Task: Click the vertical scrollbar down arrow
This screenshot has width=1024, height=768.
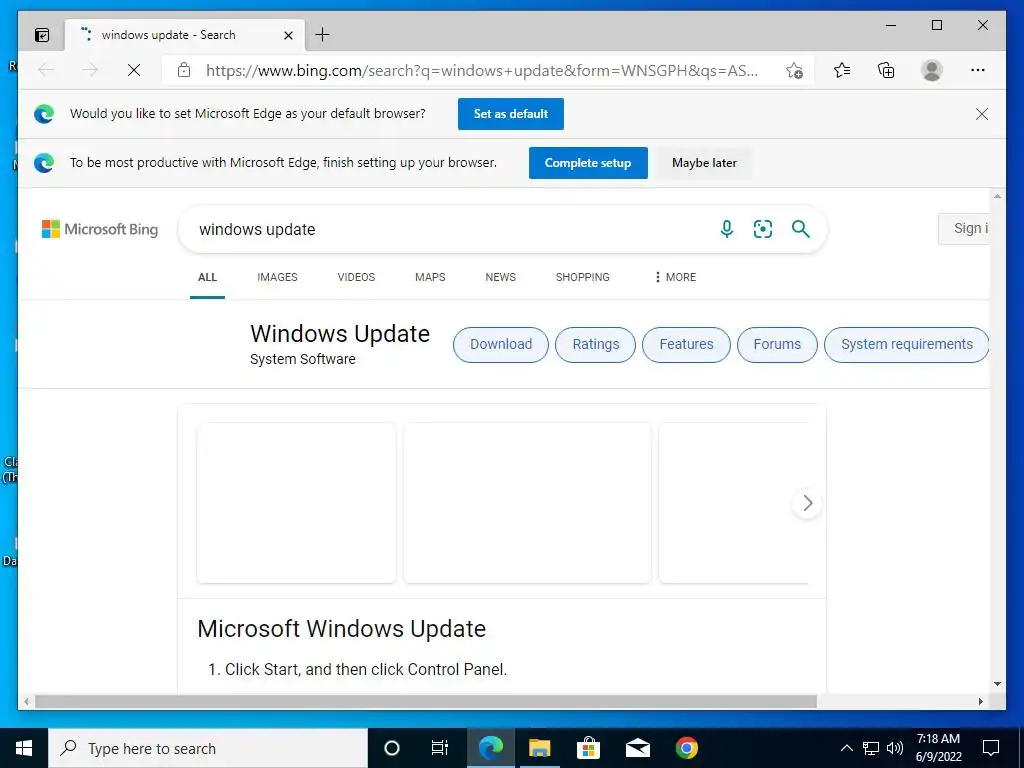Action: [997, 684]
